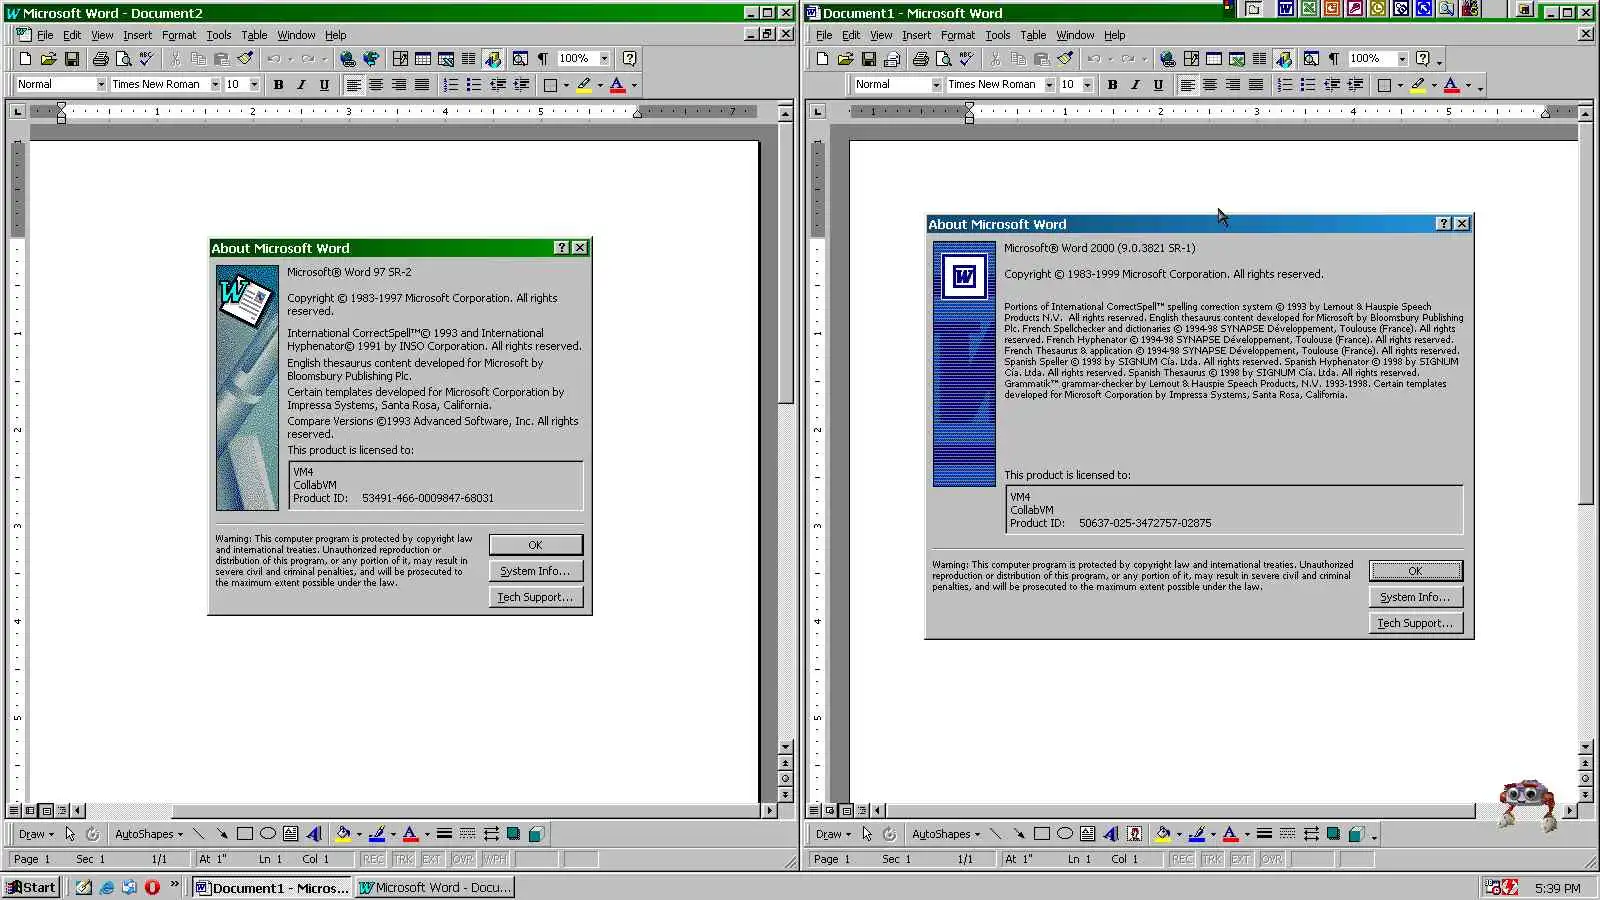Viewport: 1600px width, 900px height.
Task: Open the Format menu in Word 97 window
Action: (x=179, y=35)
